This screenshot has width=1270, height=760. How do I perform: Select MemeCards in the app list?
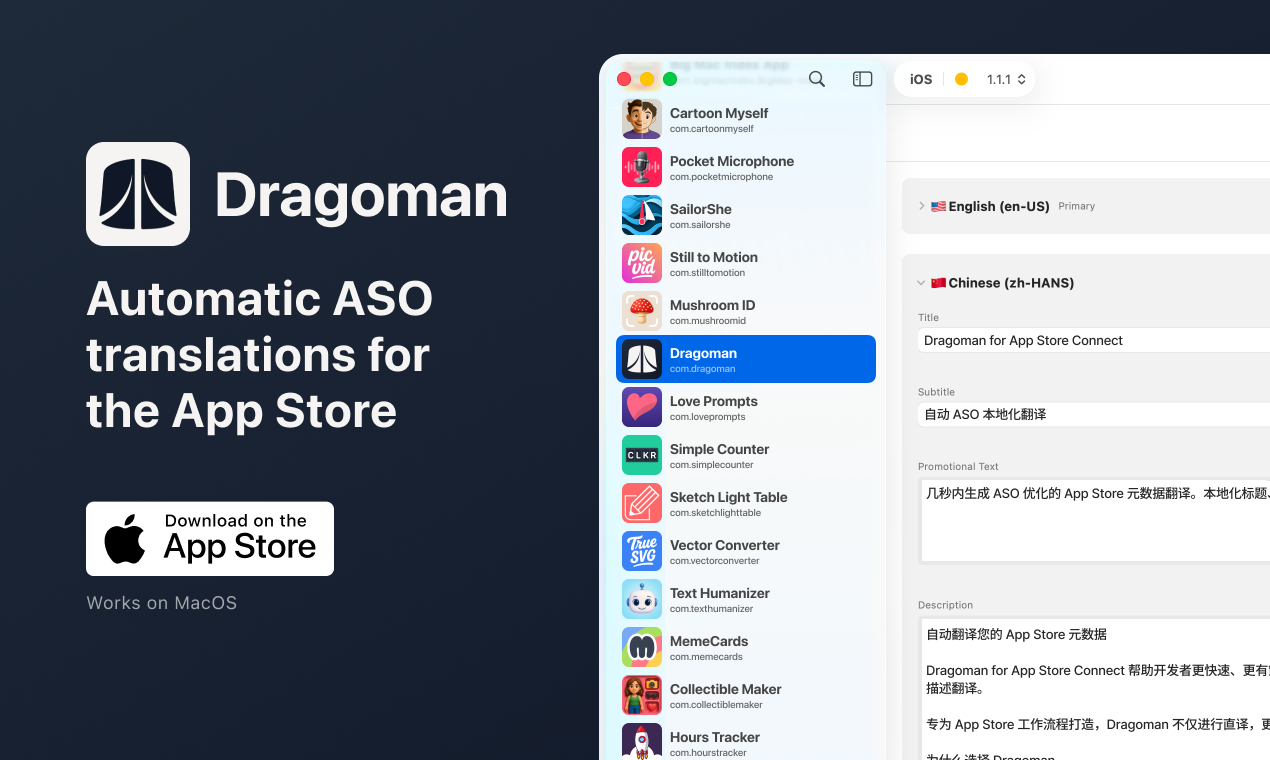click(x=746, y=647)
